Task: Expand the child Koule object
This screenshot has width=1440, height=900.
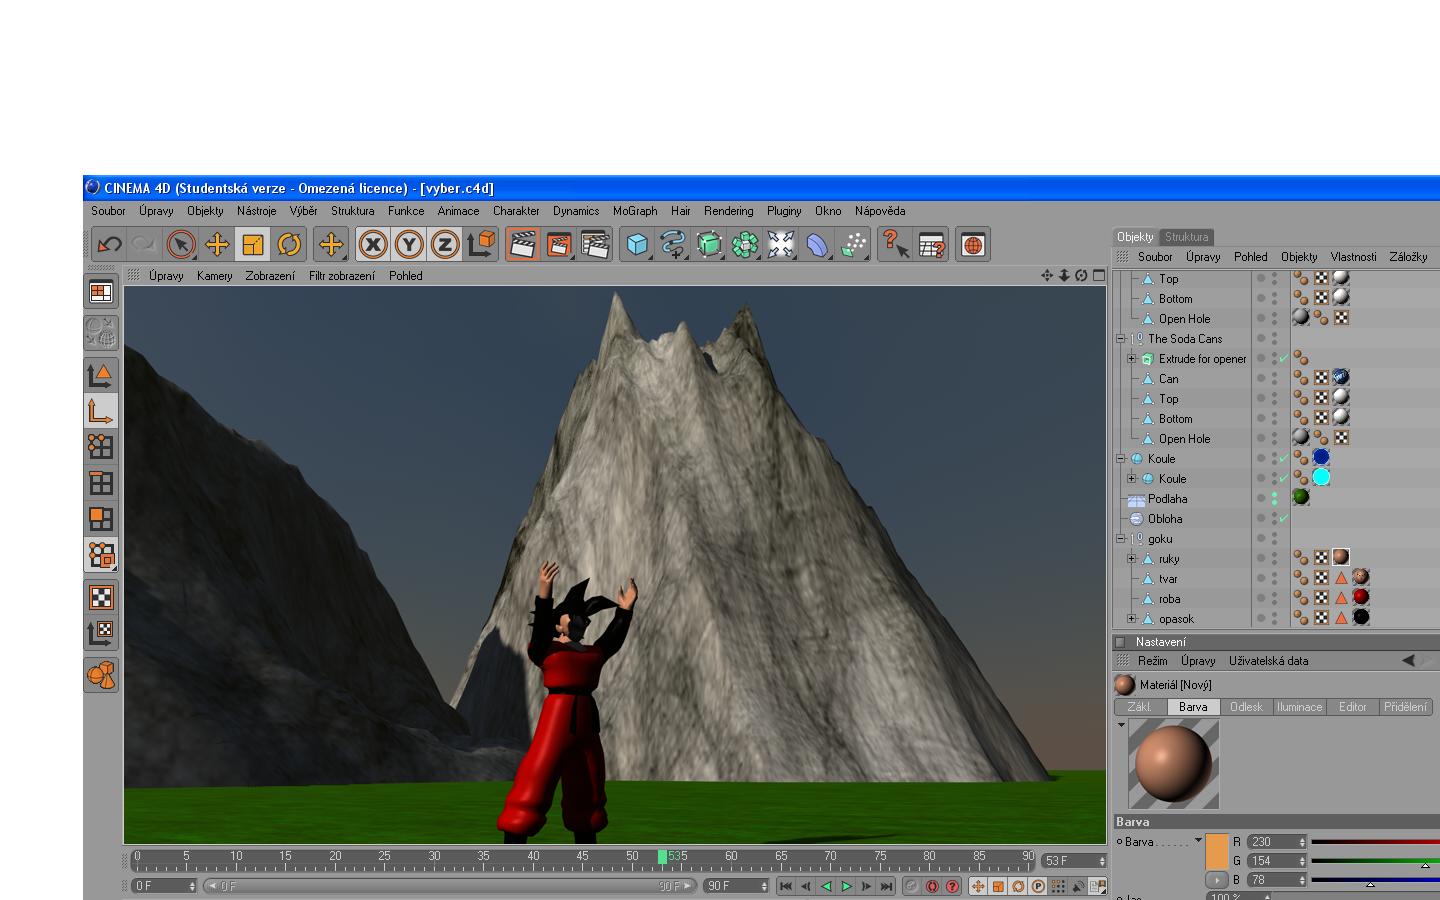Action: coord(1132,479)
